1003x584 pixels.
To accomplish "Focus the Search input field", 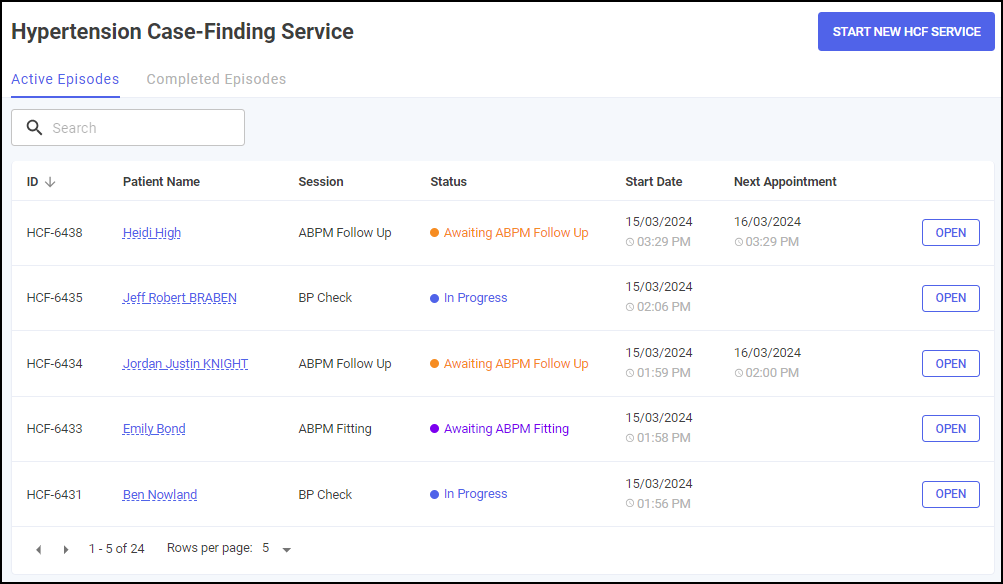I will pos(128,127).
